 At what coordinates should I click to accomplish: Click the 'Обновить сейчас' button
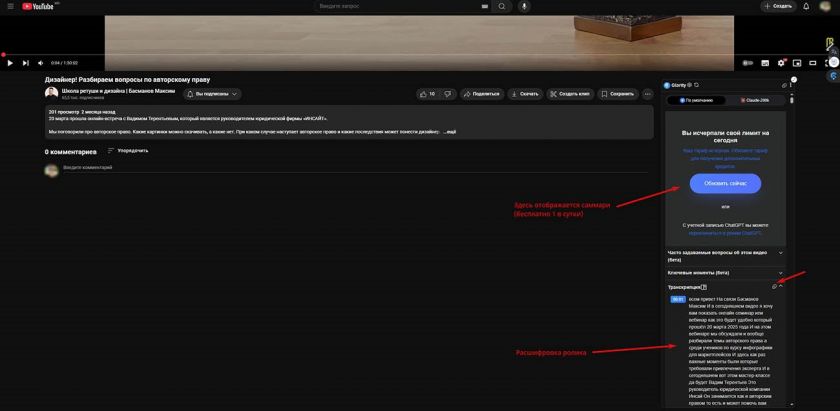725,184
